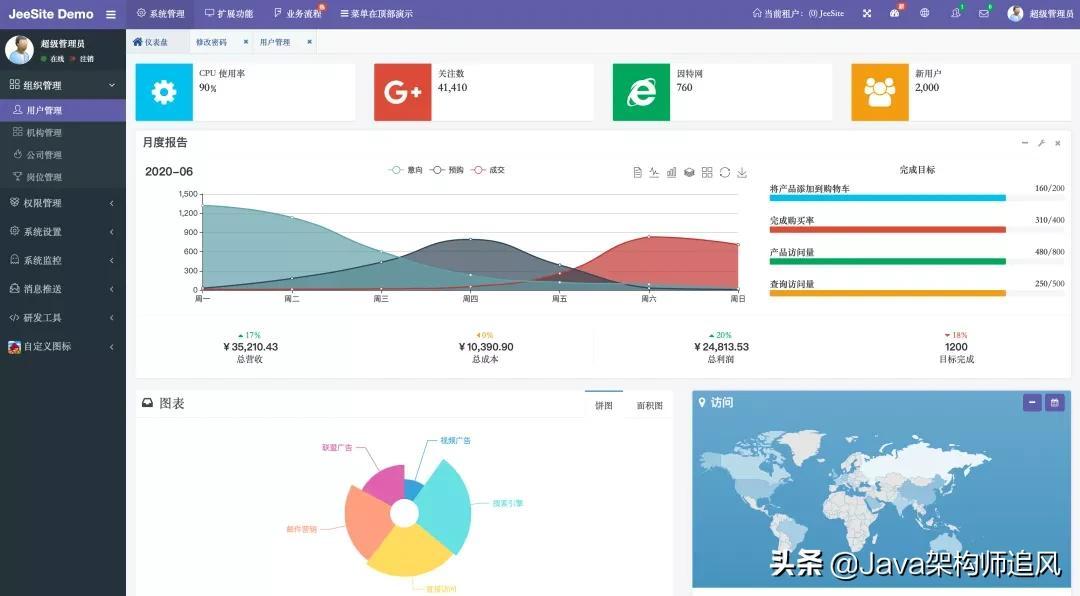Click the calendar button on the 访问 panel
Image resolution: width=1080 pixels, height=596 pixels.
tap(1055, 403)
